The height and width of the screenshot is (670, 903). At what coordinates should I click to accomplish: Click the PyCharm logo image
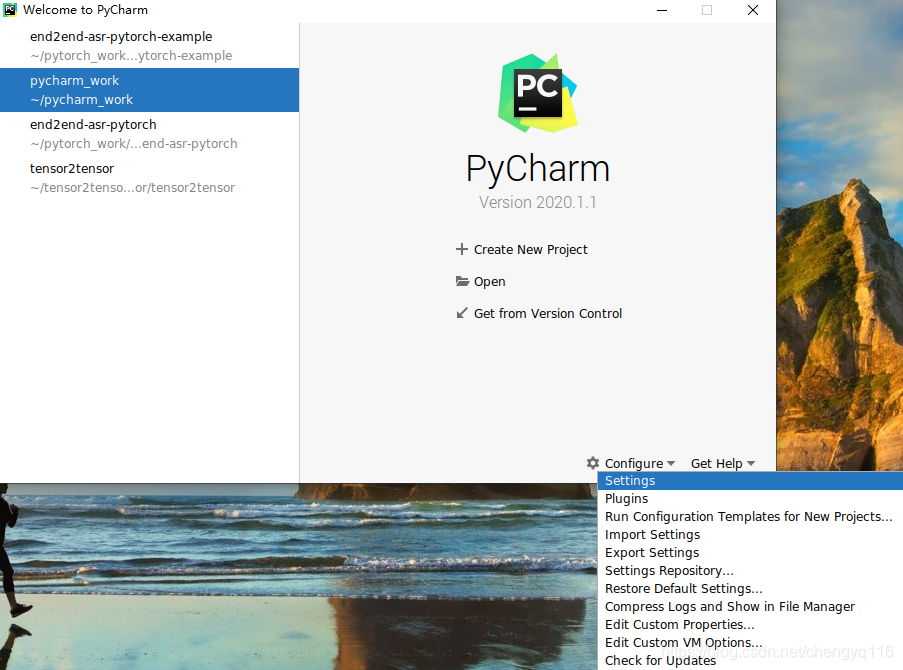537,93
